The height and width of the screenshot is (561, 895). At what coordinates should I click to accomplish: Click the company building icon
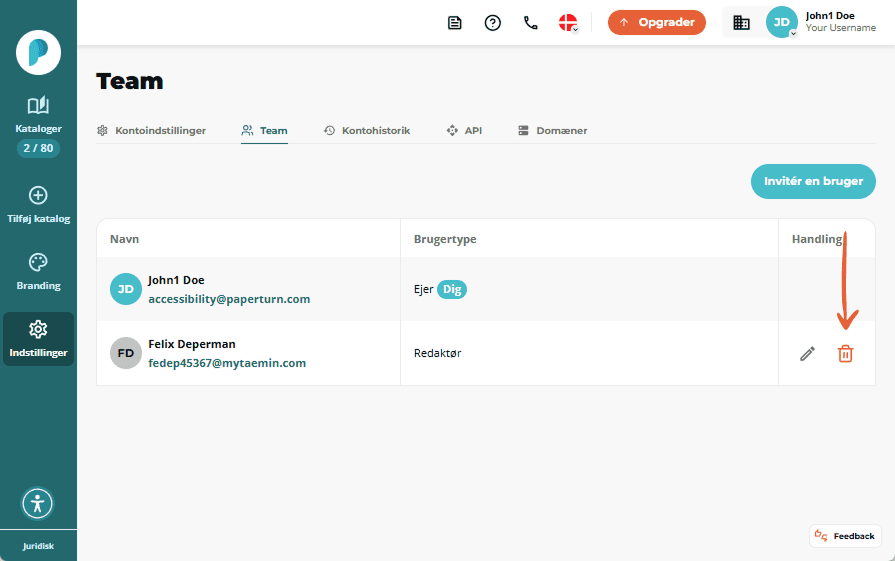click(x=741, y=23)
